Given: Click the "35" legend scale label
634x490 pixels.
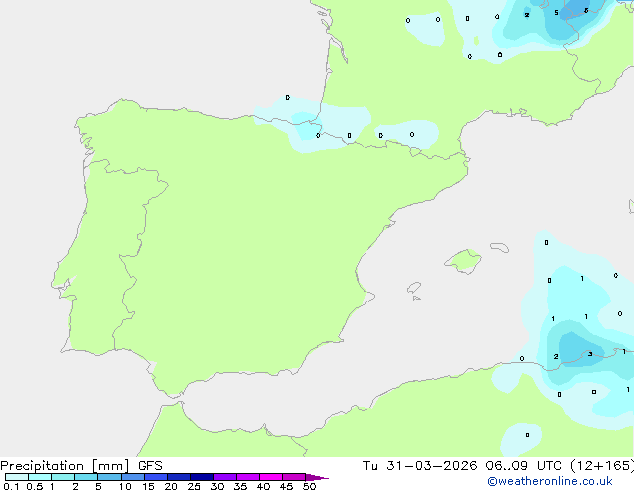Looking at the screenshot, I should pos(240,486).
